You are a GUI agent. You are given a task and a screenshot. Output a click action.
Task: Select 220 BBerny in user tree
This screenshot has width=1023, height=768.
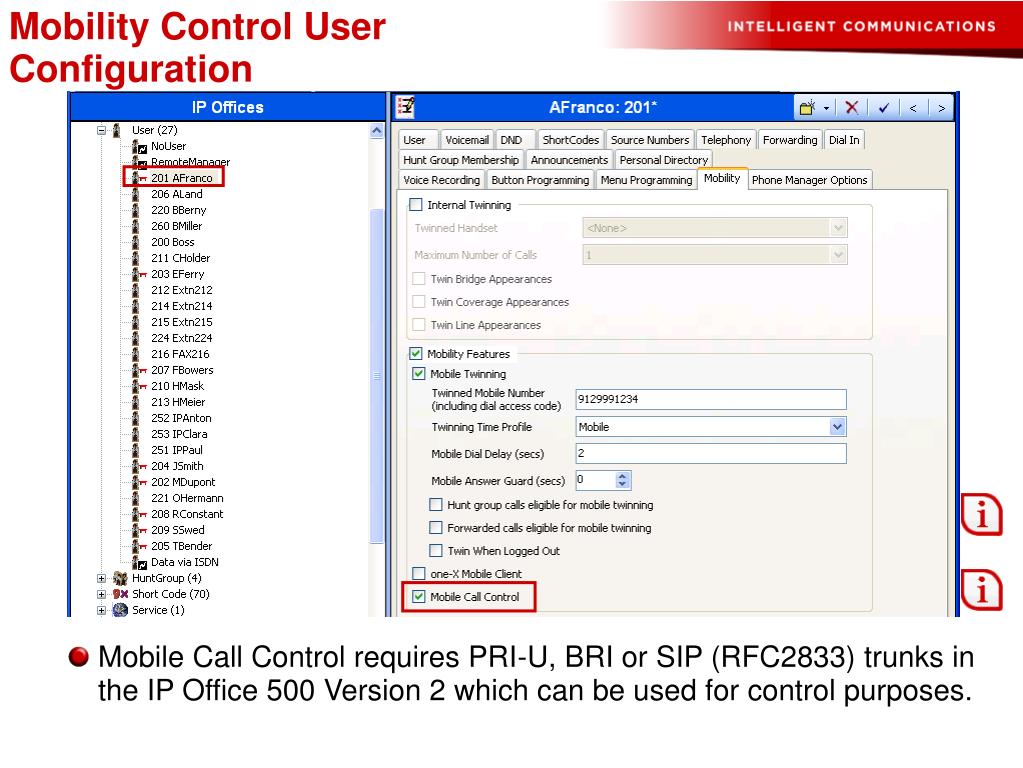coord(179,210)
